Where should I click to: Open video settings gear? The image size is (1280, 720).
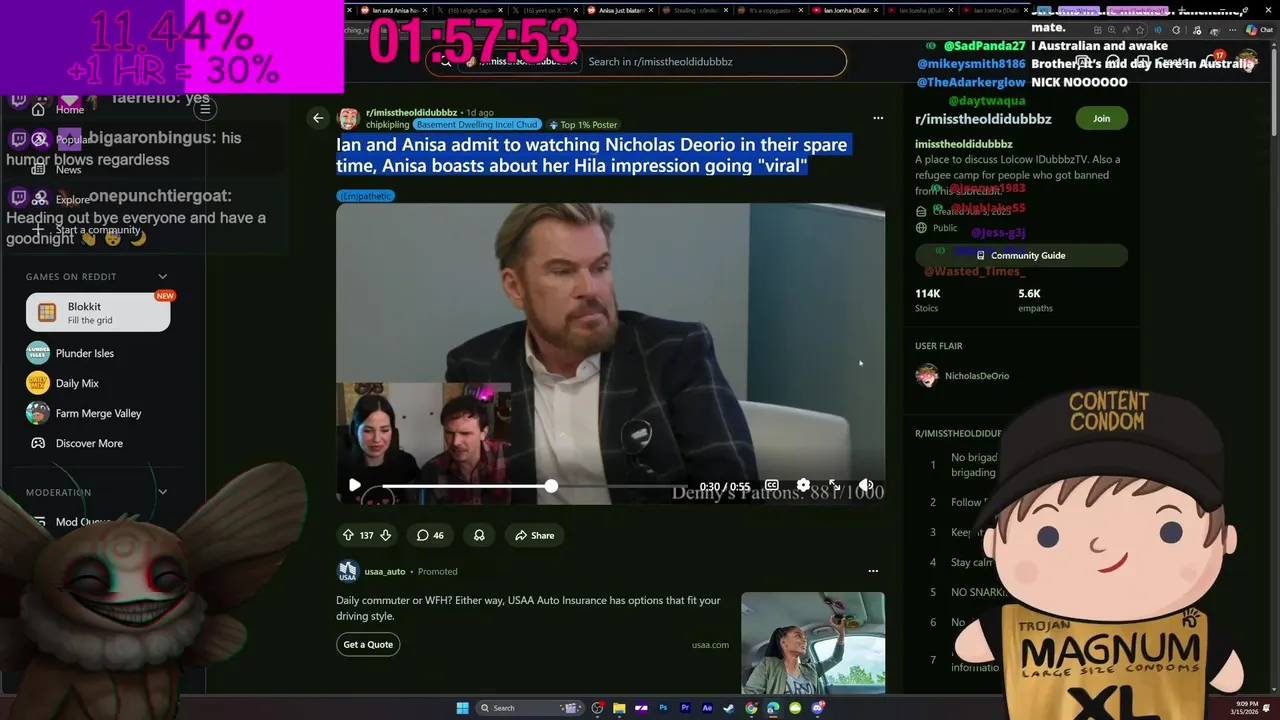point(803,485)
